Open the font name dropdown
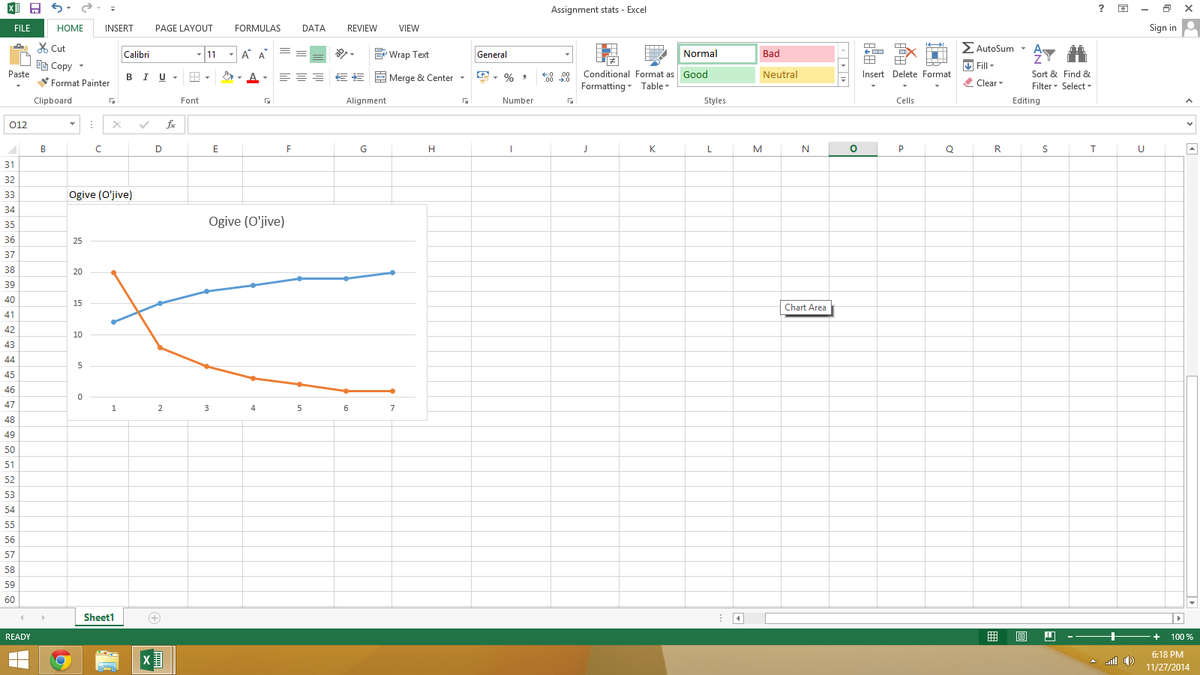Screen dimensions: 1200x675 click(x=199, y=54)
